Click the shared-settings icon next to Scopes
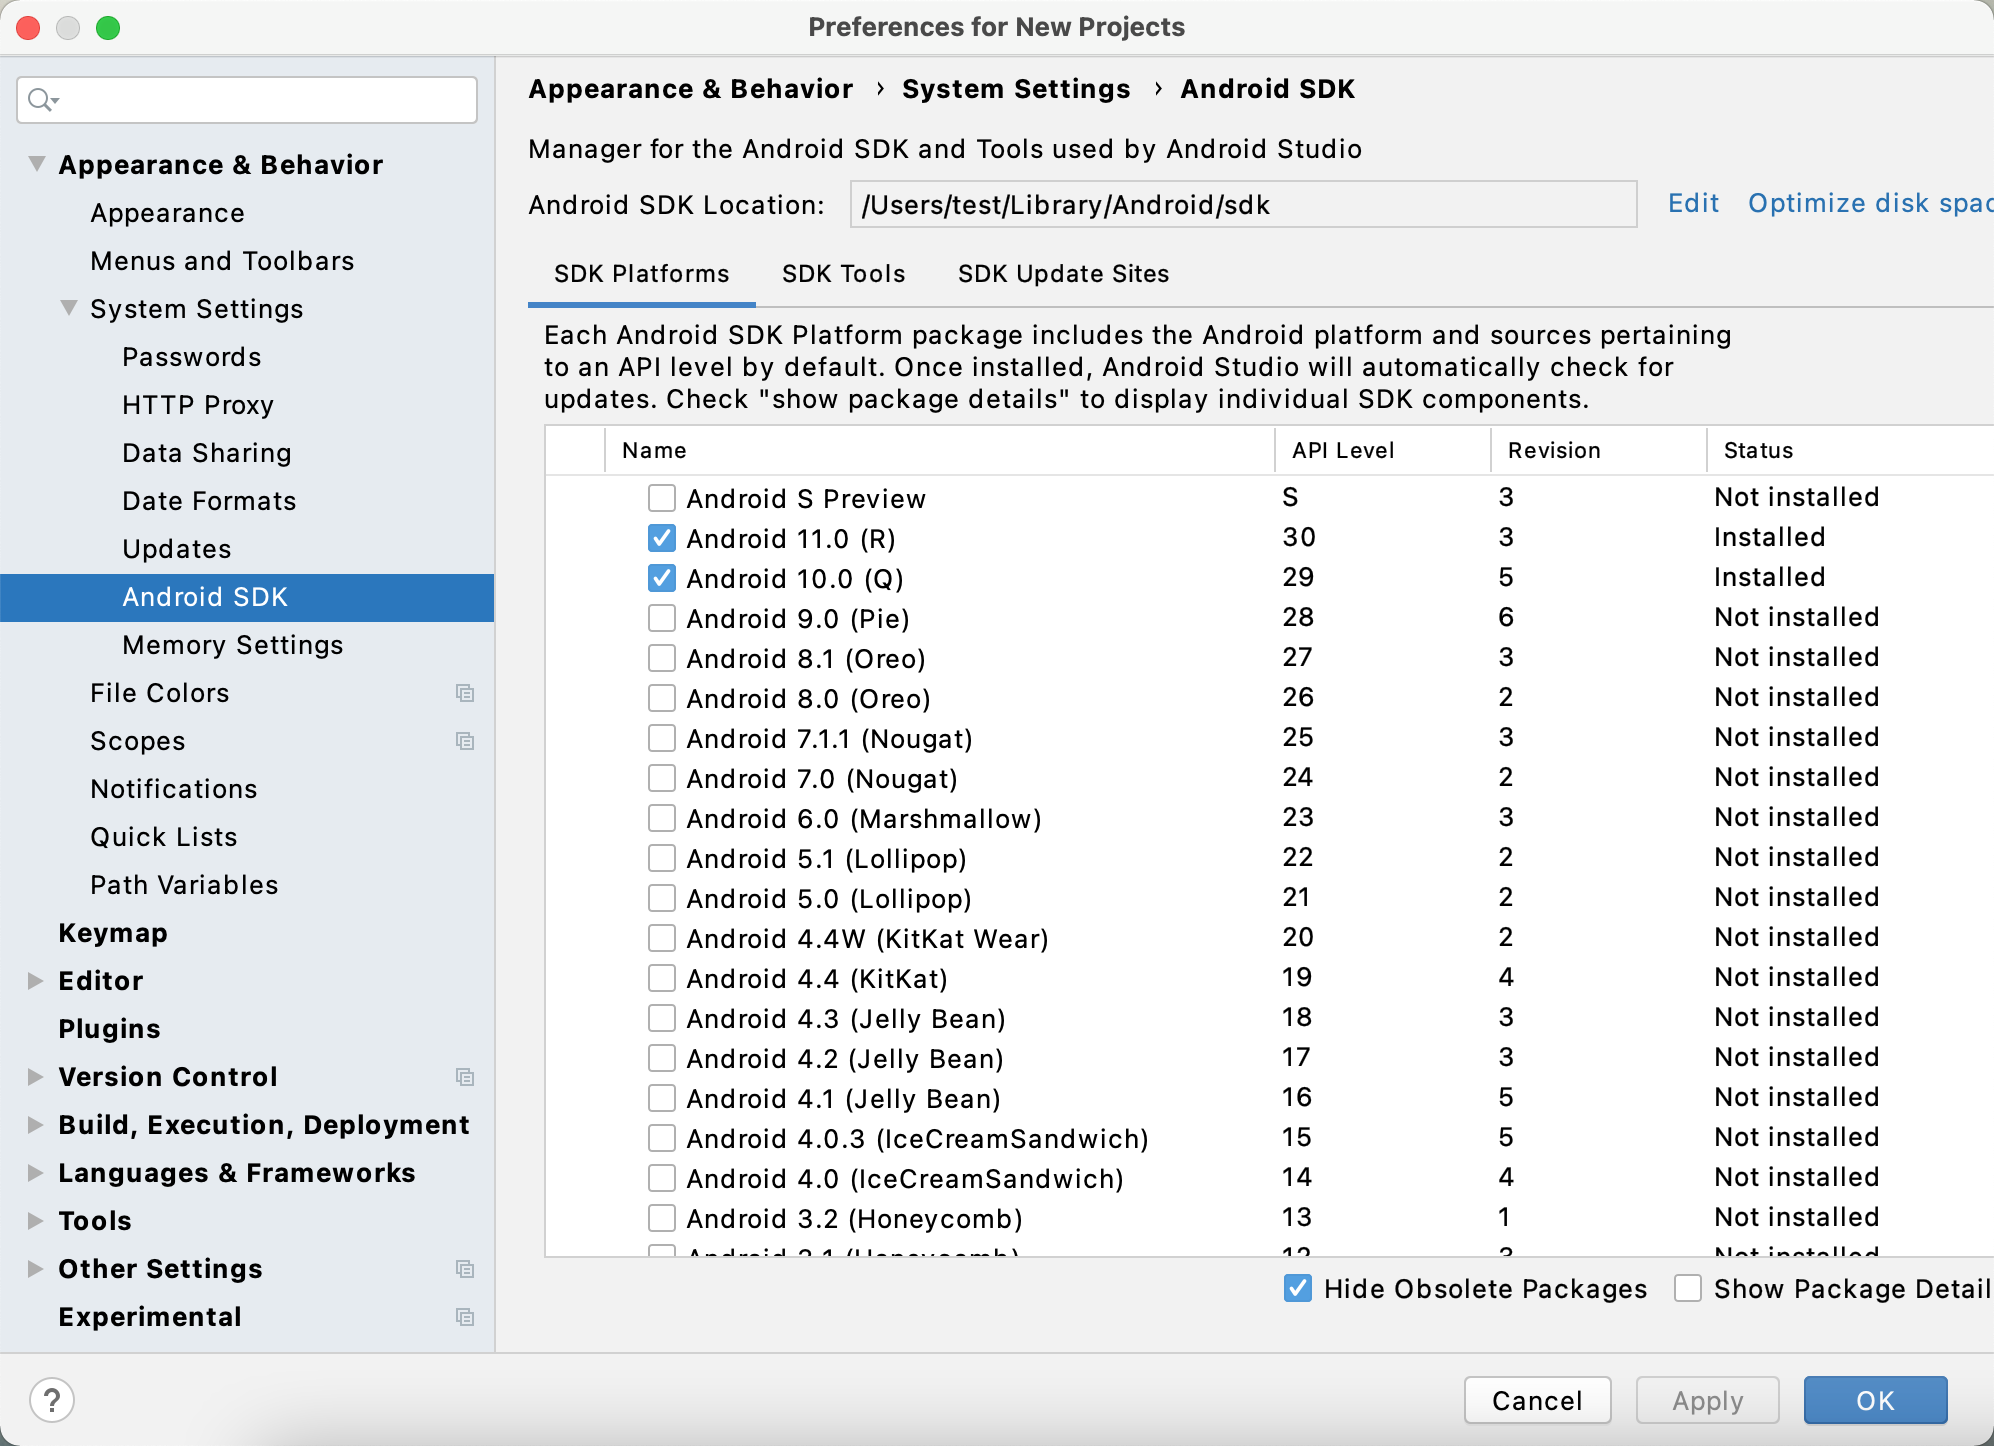The image size is (1994, 1446). tap(465, 741)
